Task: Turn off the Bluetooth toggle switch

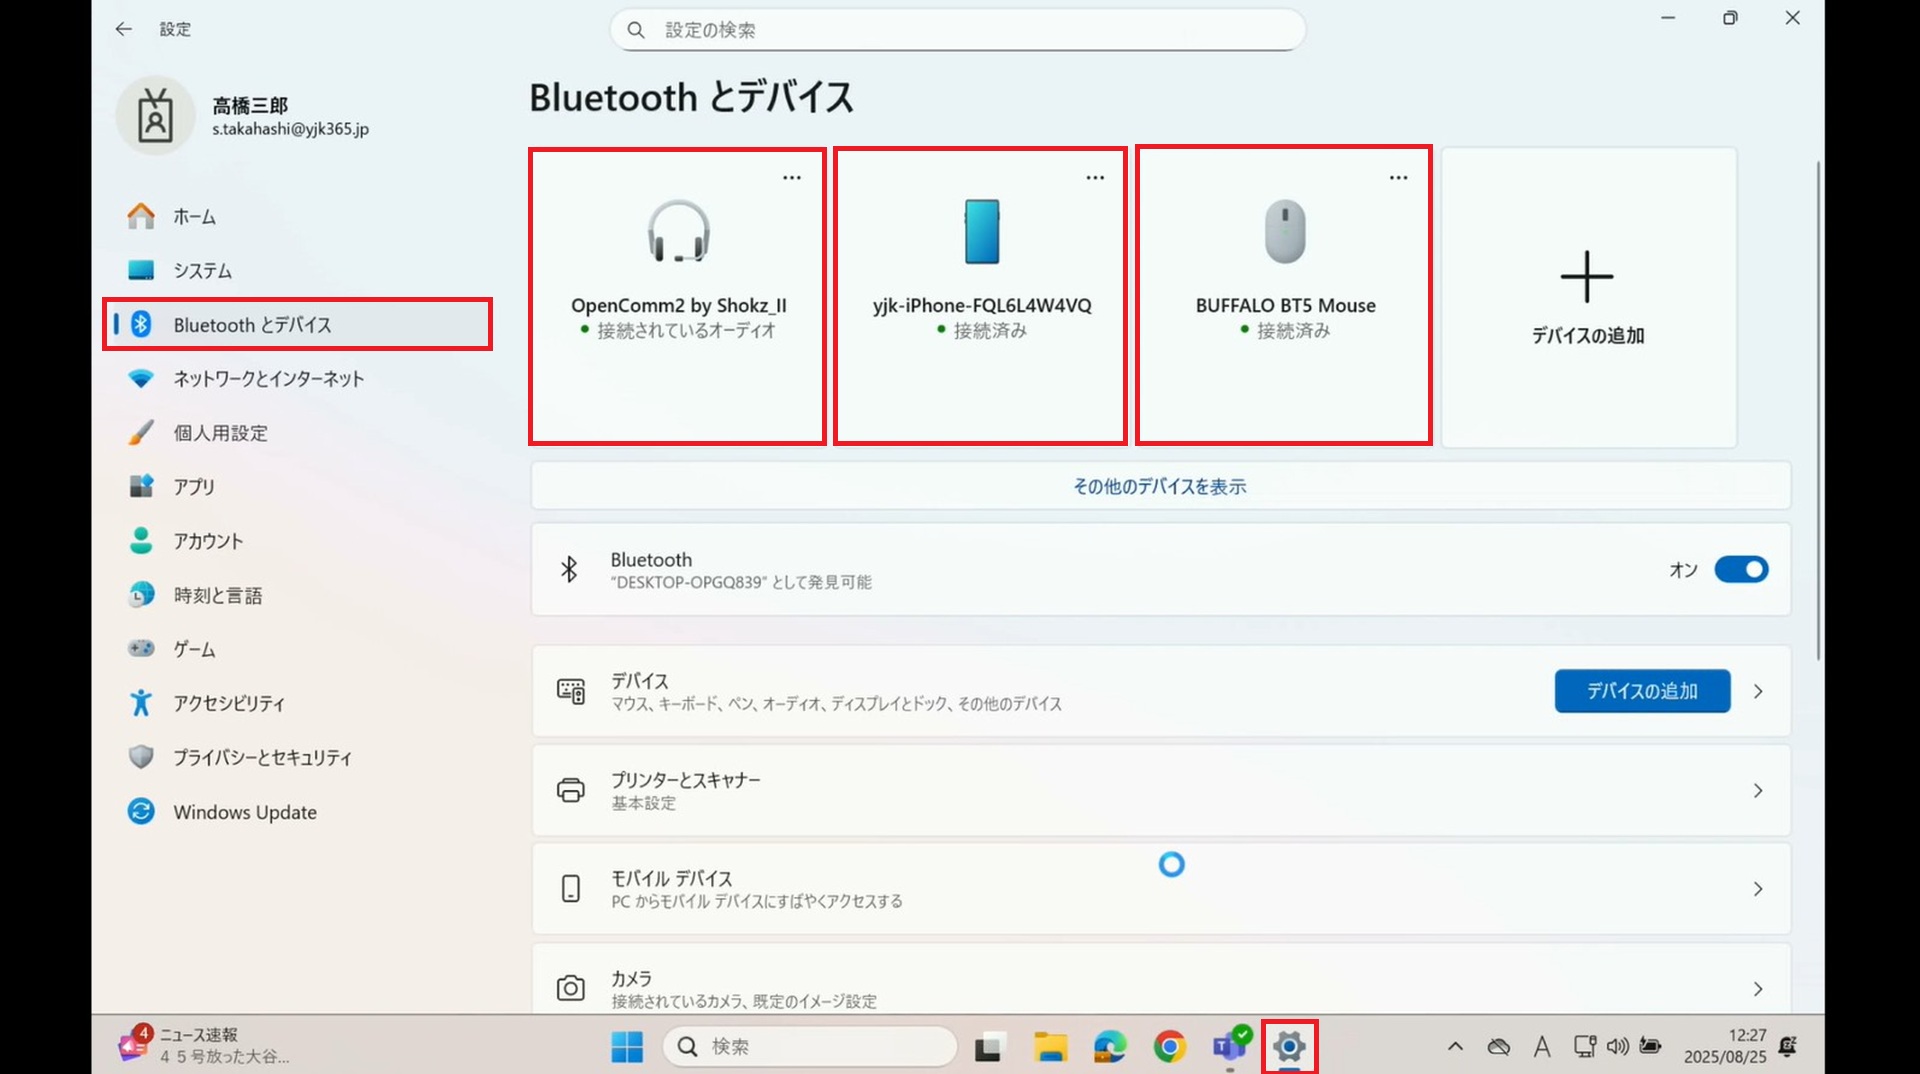Action: coord(1741,569)
